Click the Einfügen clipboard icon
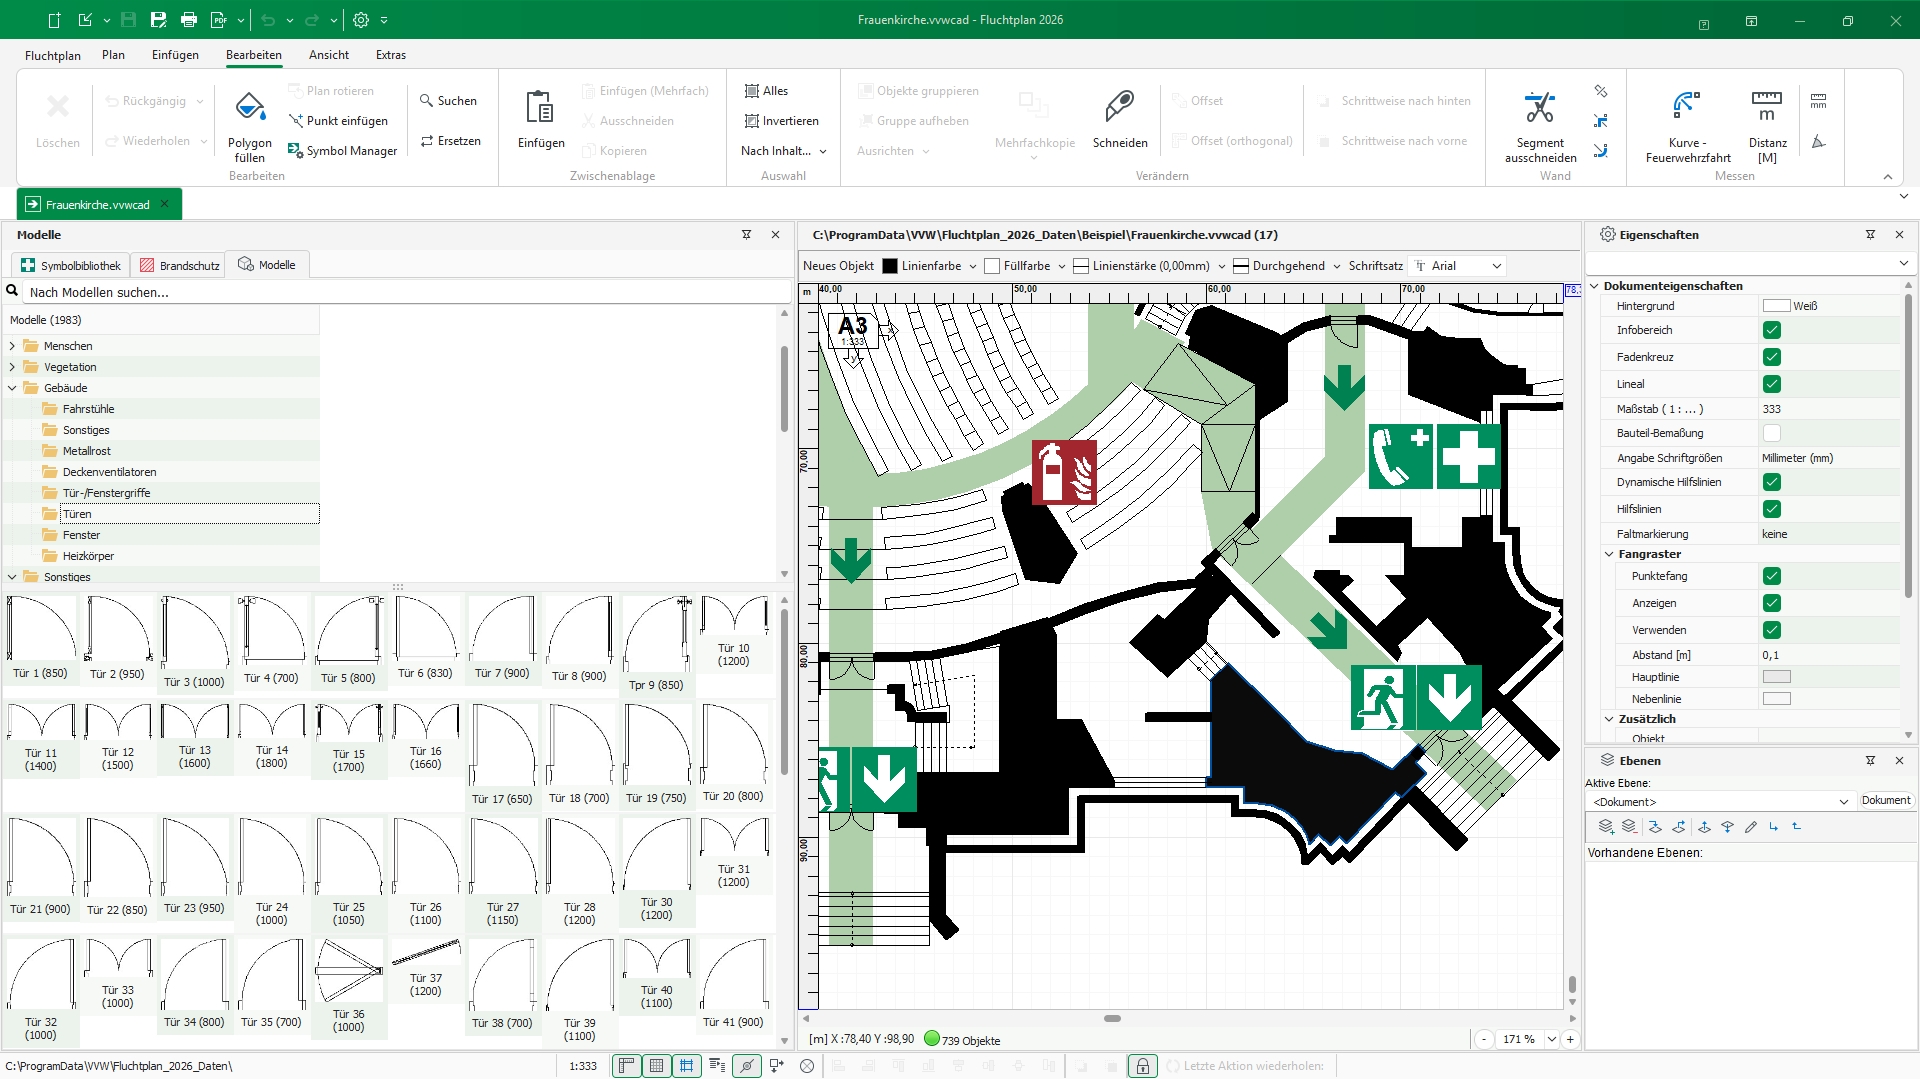The image size is (1920, 1080). (x=540, y=108)
